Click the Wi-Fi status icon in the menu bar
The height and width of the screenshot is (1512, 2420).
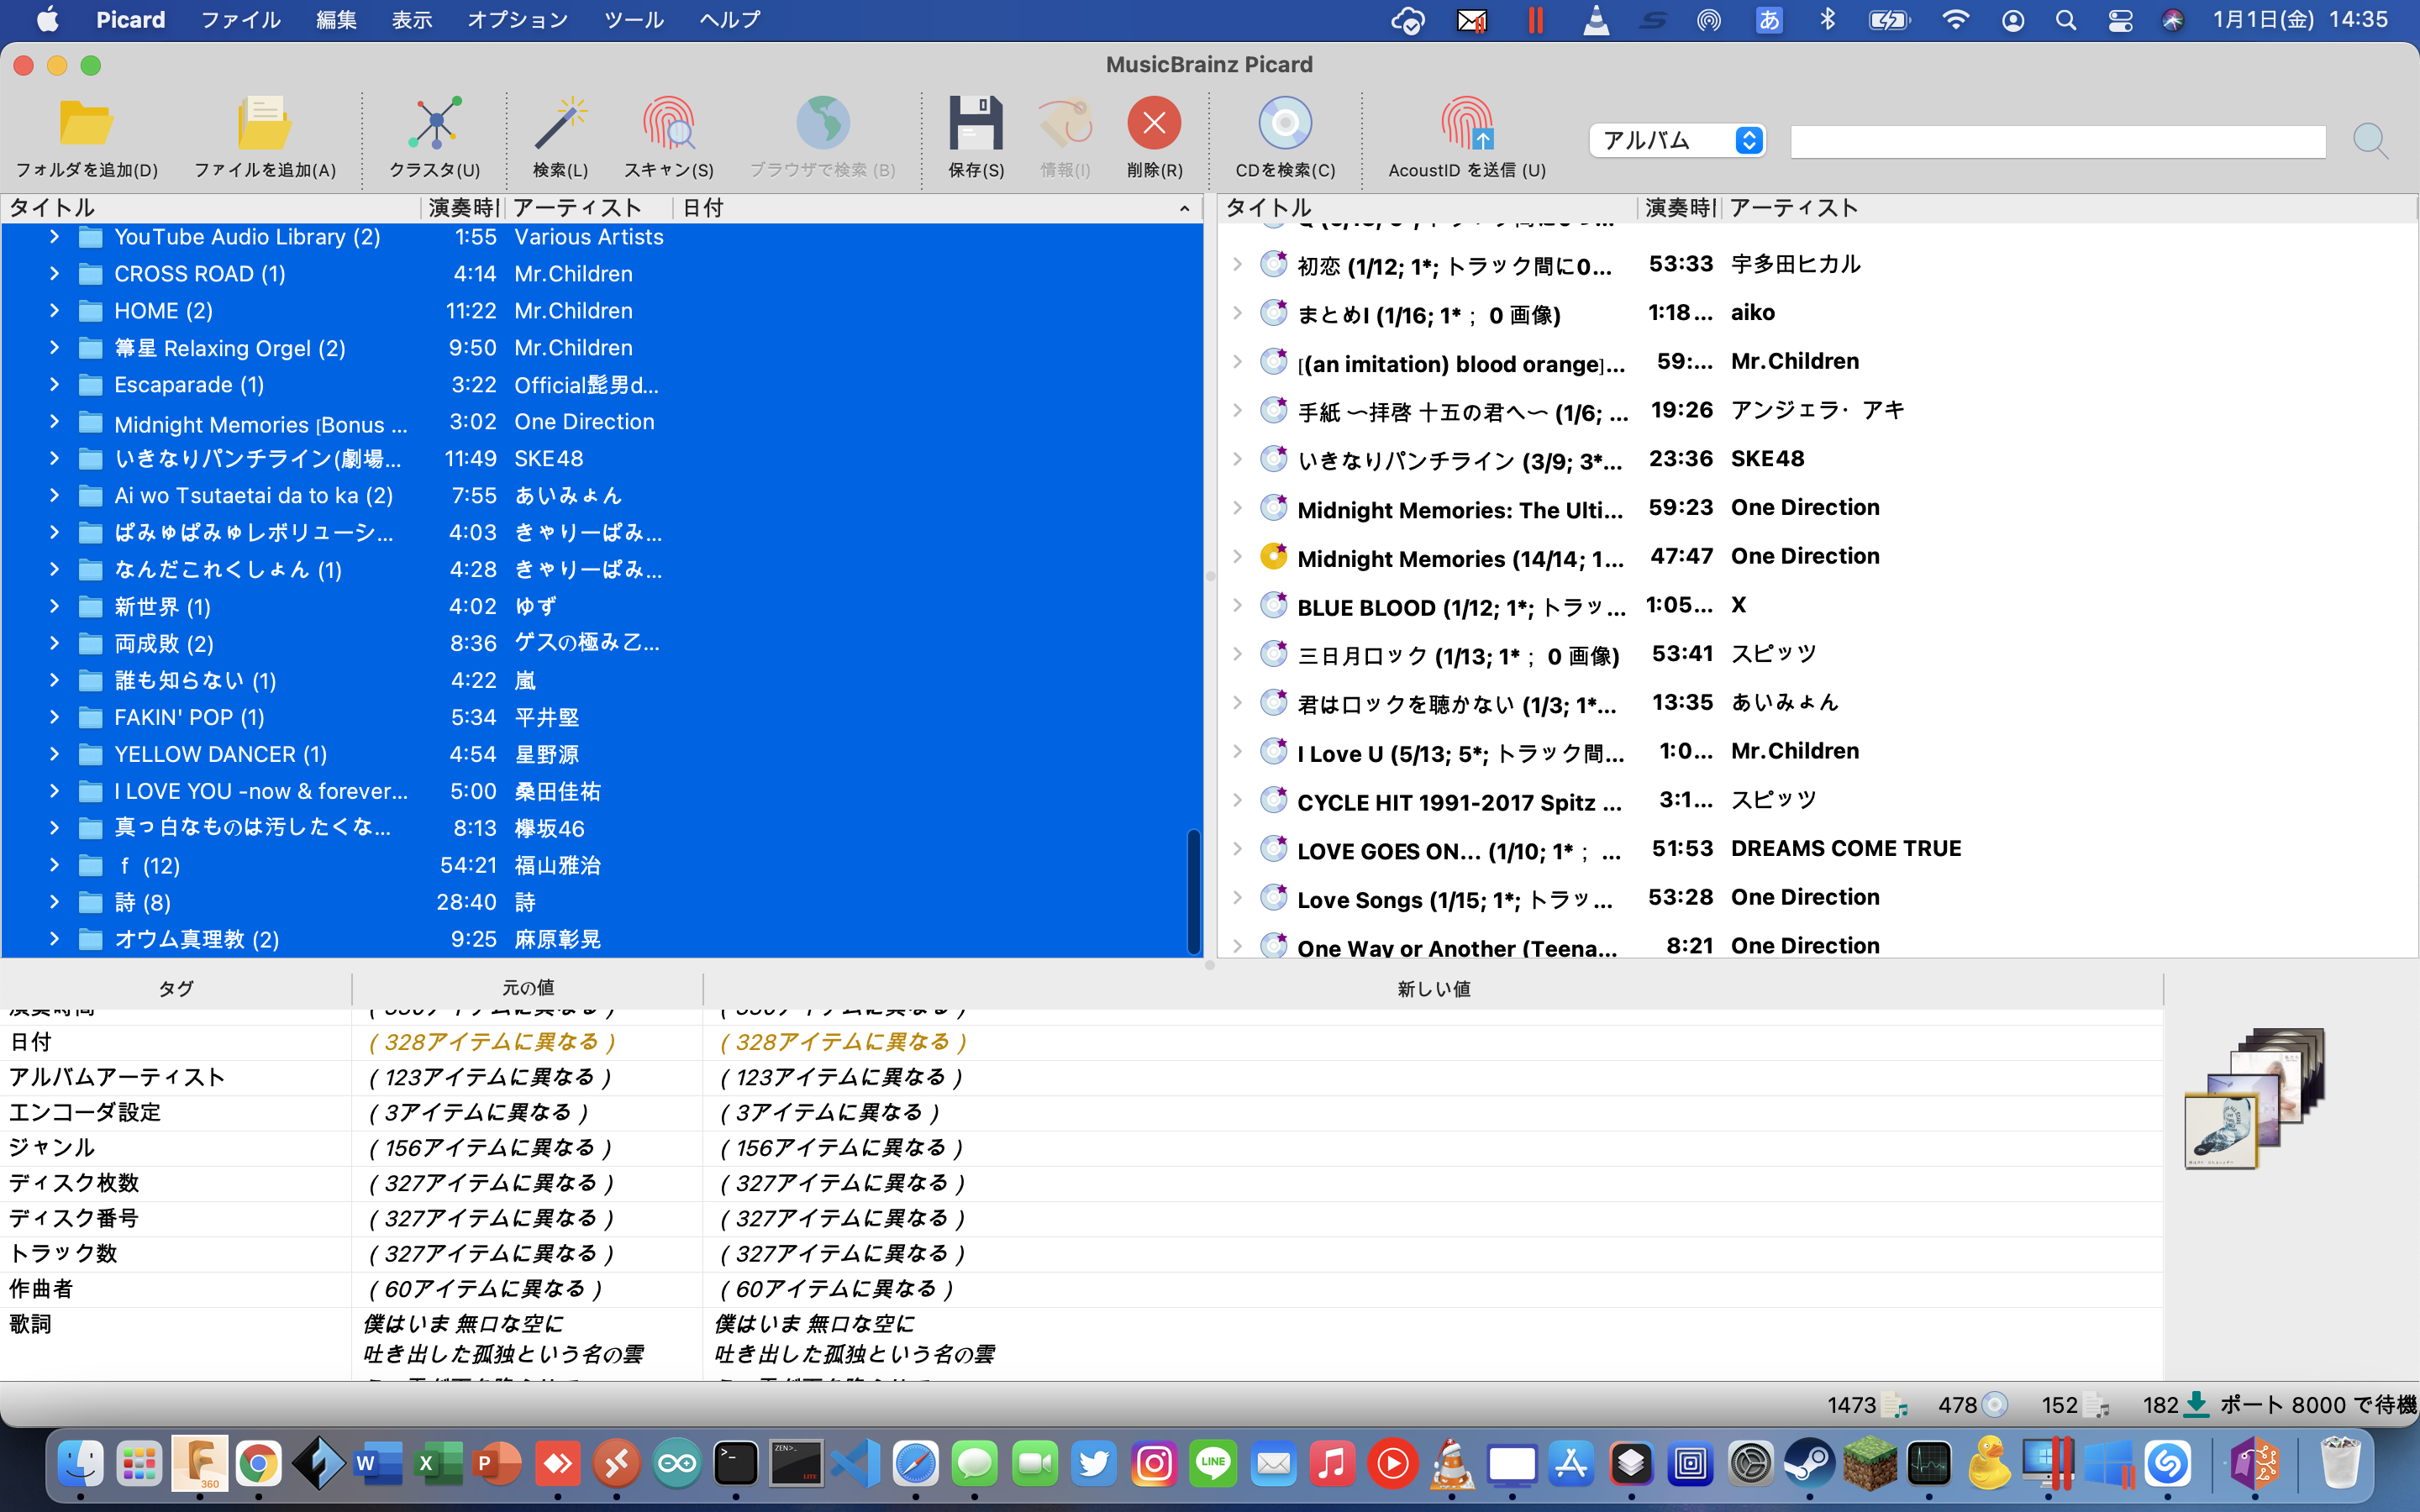click(x=1955, y=20)
